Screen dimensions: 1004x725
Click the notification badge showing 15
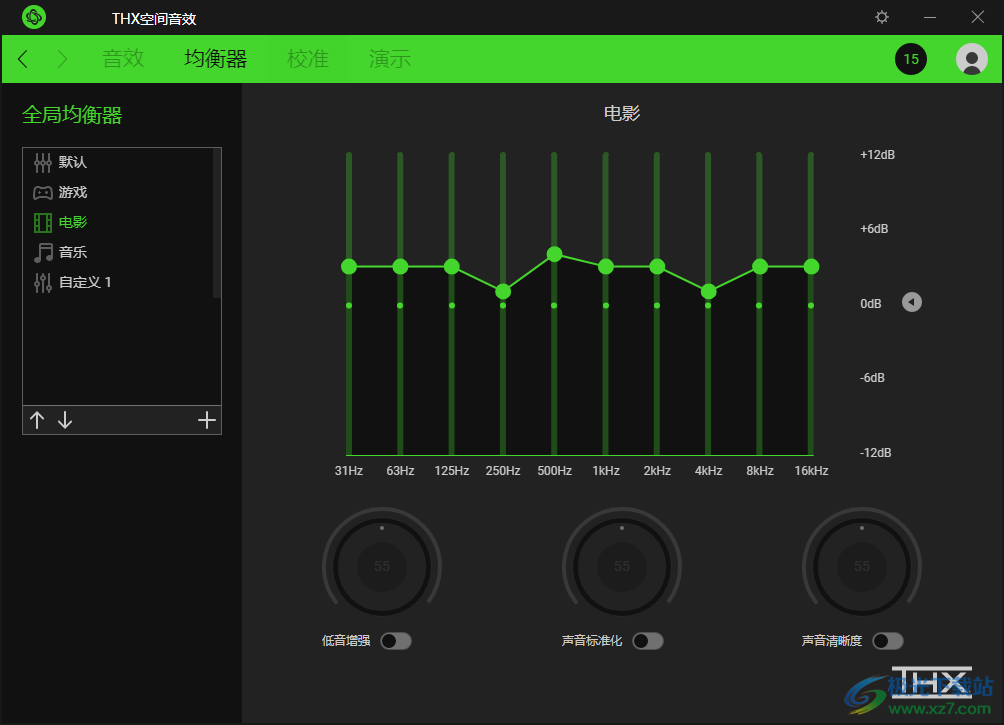911,59
